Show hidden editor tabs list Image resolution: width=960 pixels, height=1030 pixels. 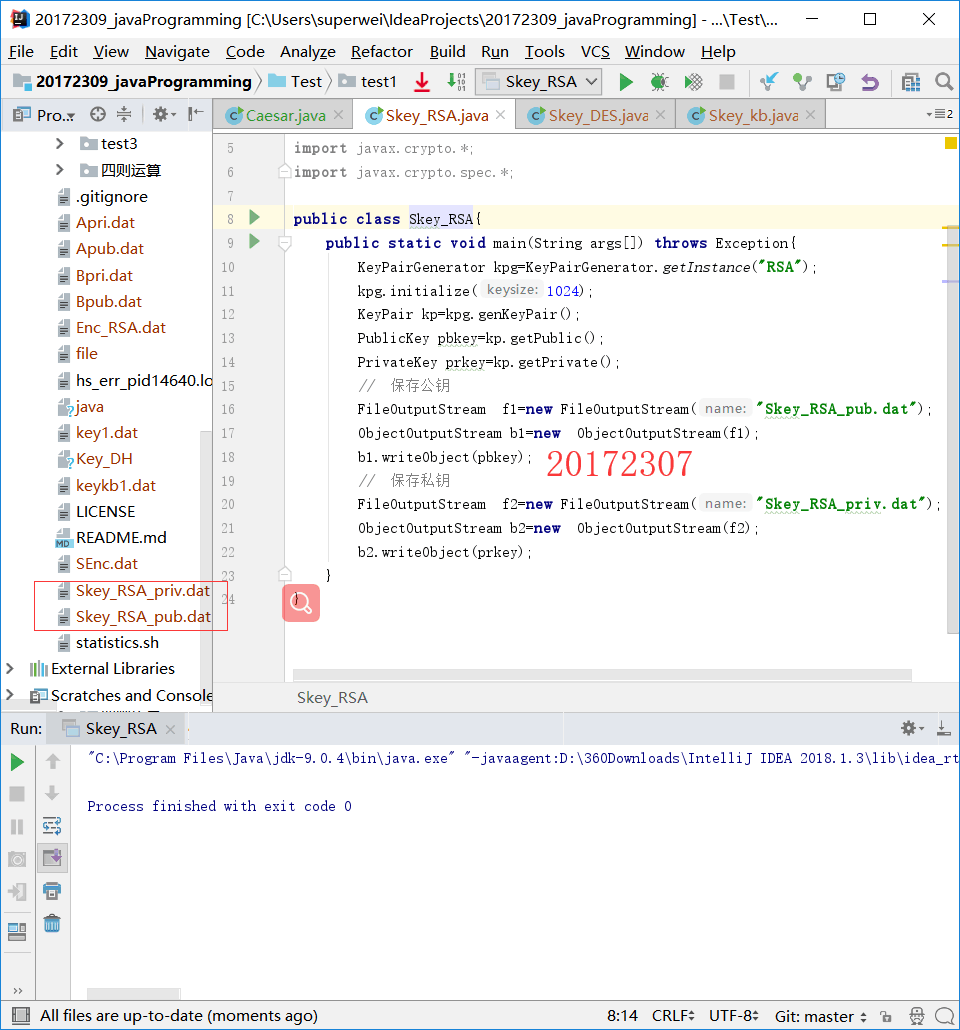[940, 114]
